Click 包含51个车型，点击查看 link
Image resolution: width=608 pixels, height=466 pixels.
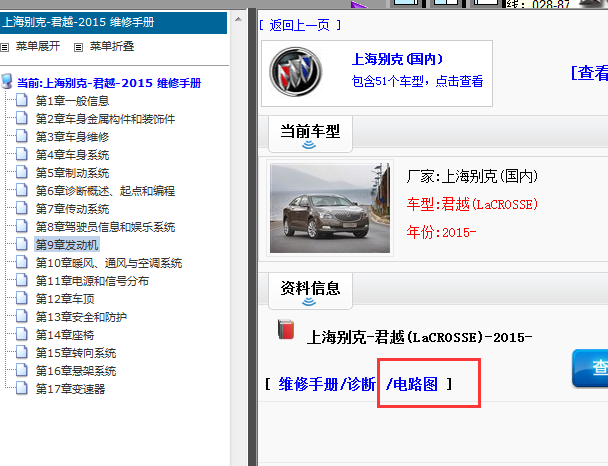coord(417,81)
